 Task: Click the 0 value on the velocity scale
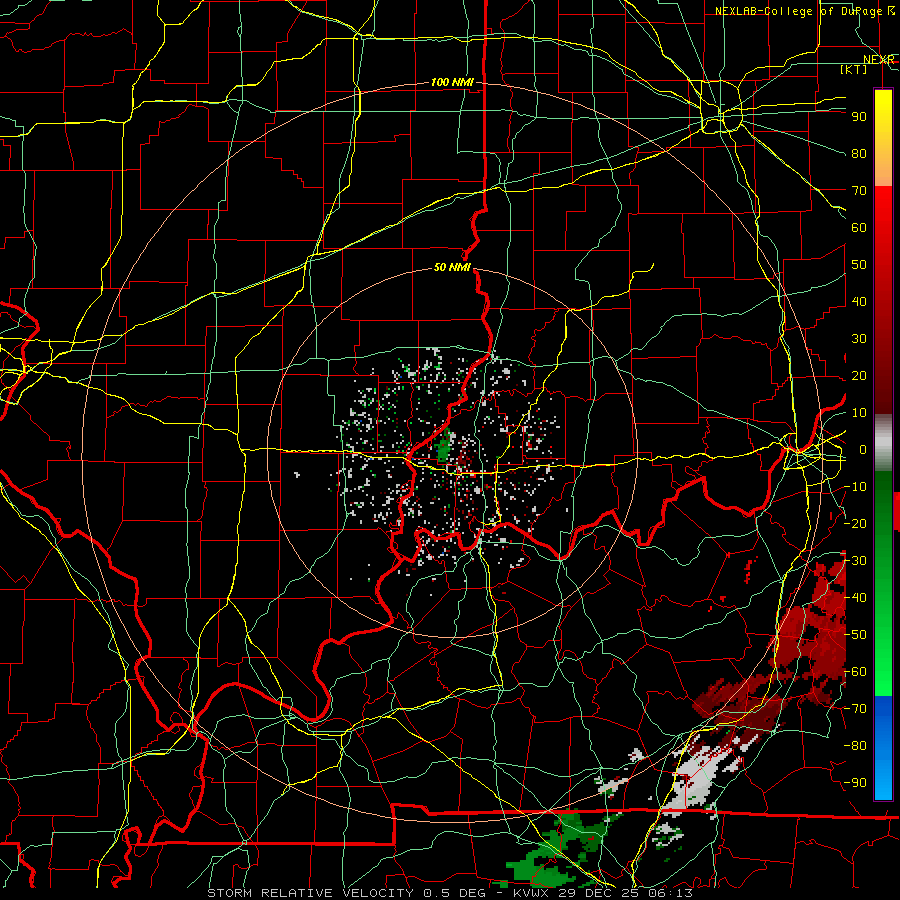pyautogui.click(x=863, y=449)
